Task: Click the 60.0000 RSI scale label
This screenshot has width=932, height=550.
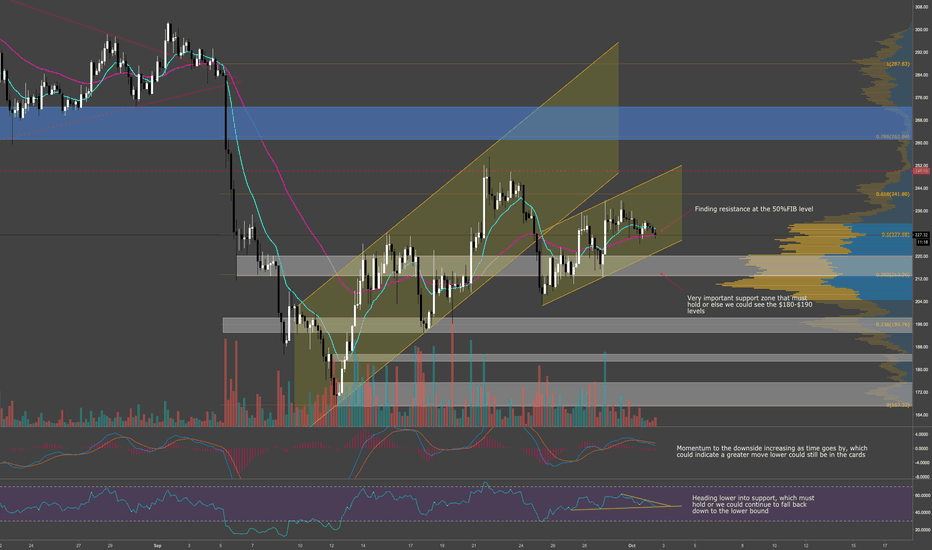Action: tap(922, 495)
